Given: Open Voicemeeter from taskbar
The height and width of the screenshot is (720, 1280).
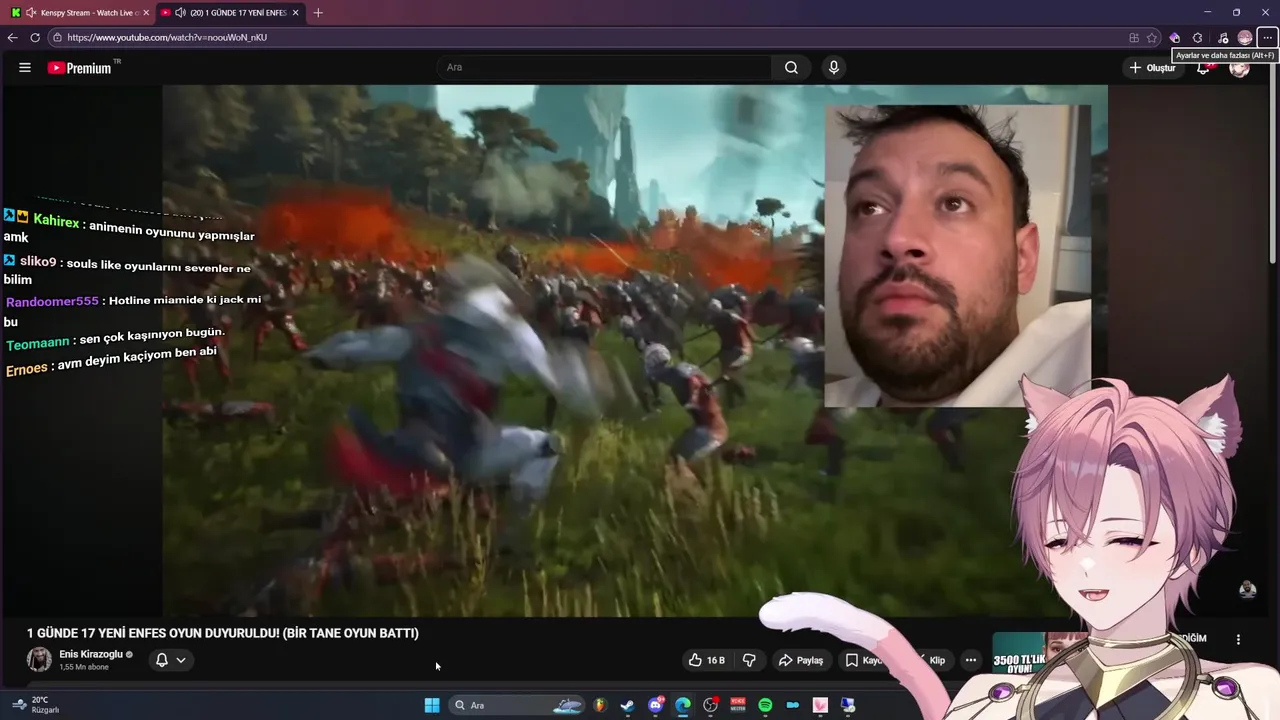Looking at the screenshot, I should point(738,705).
